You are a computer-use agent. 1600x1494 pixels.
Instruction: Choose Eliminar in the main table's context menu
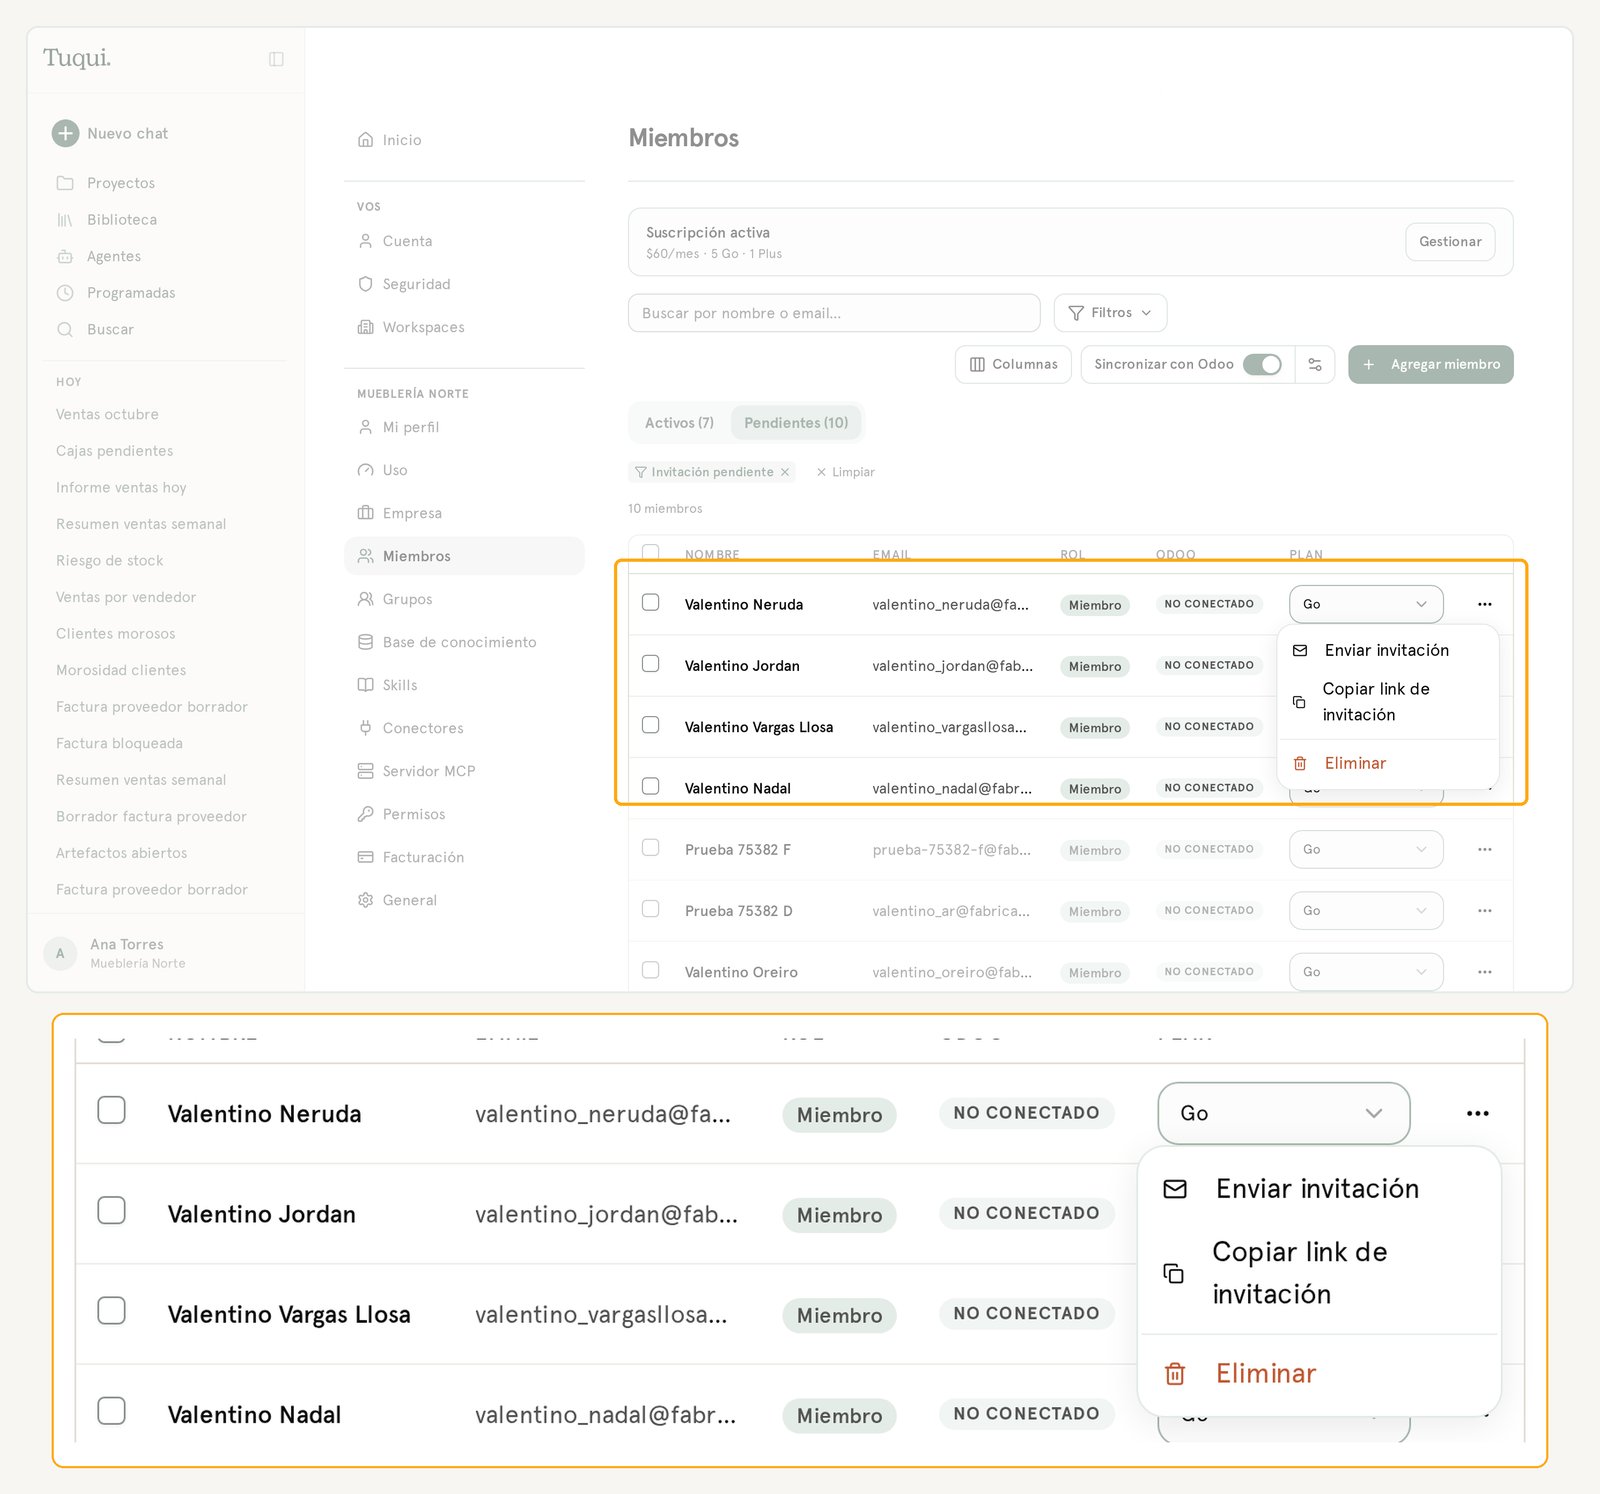point(1387,764)
